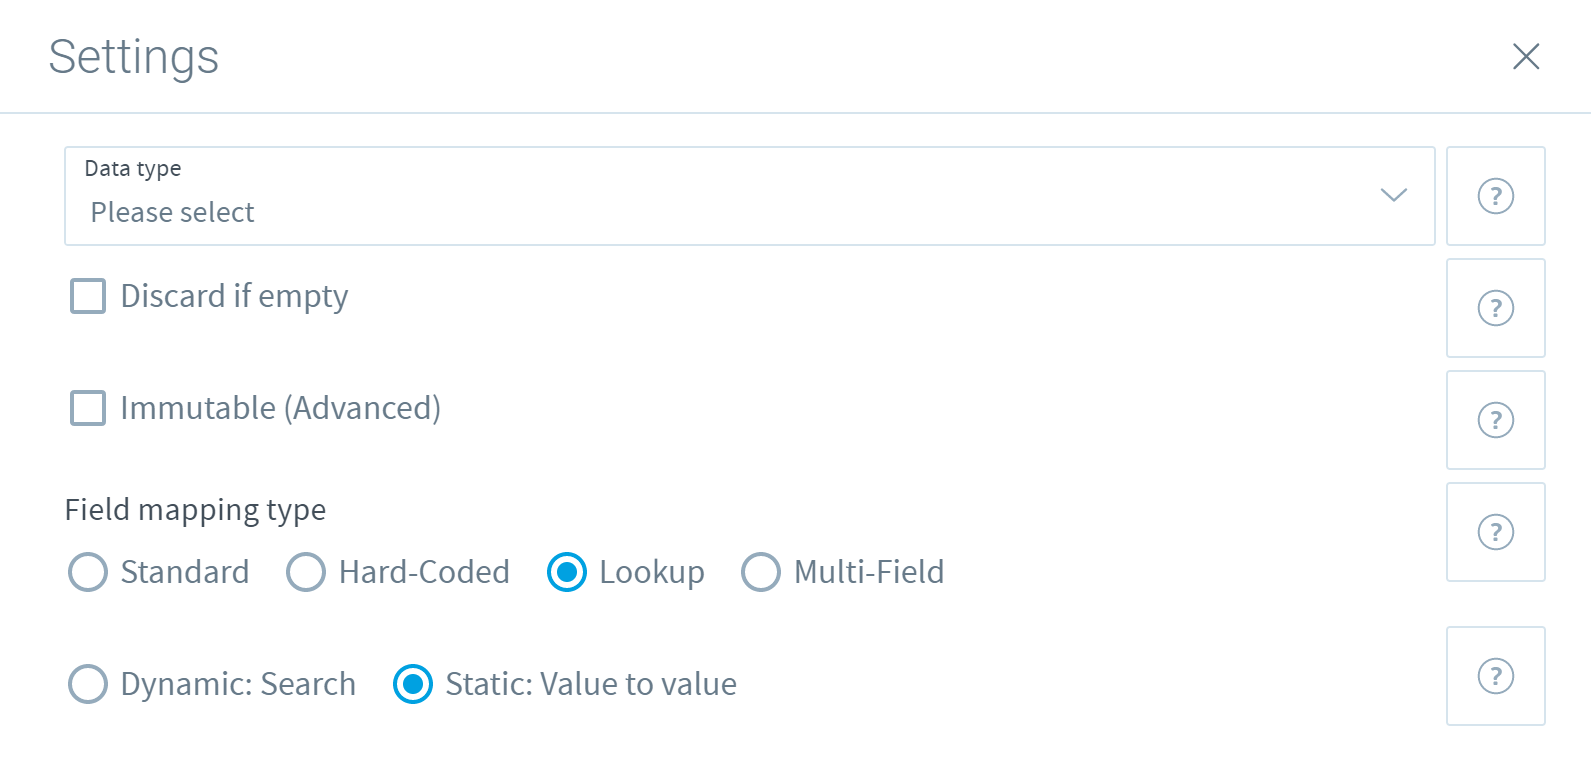Select the Lookup radio button
Screen dimensions: 1592x758
pyautogui.click(x=567, y=572)
